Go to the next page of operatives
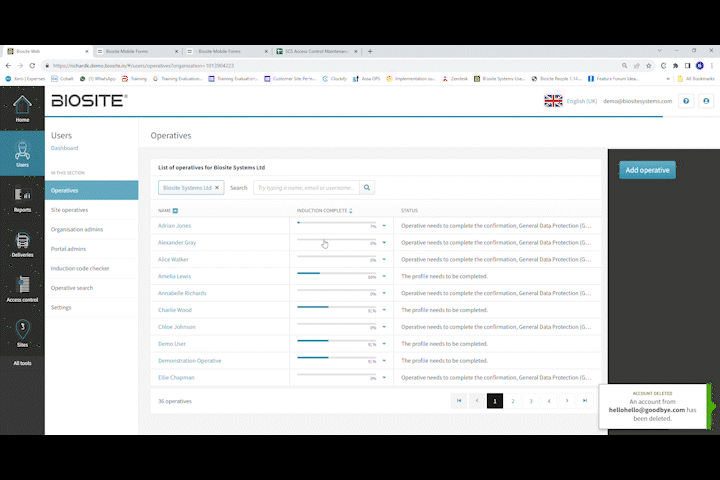 tap(567, 401)
